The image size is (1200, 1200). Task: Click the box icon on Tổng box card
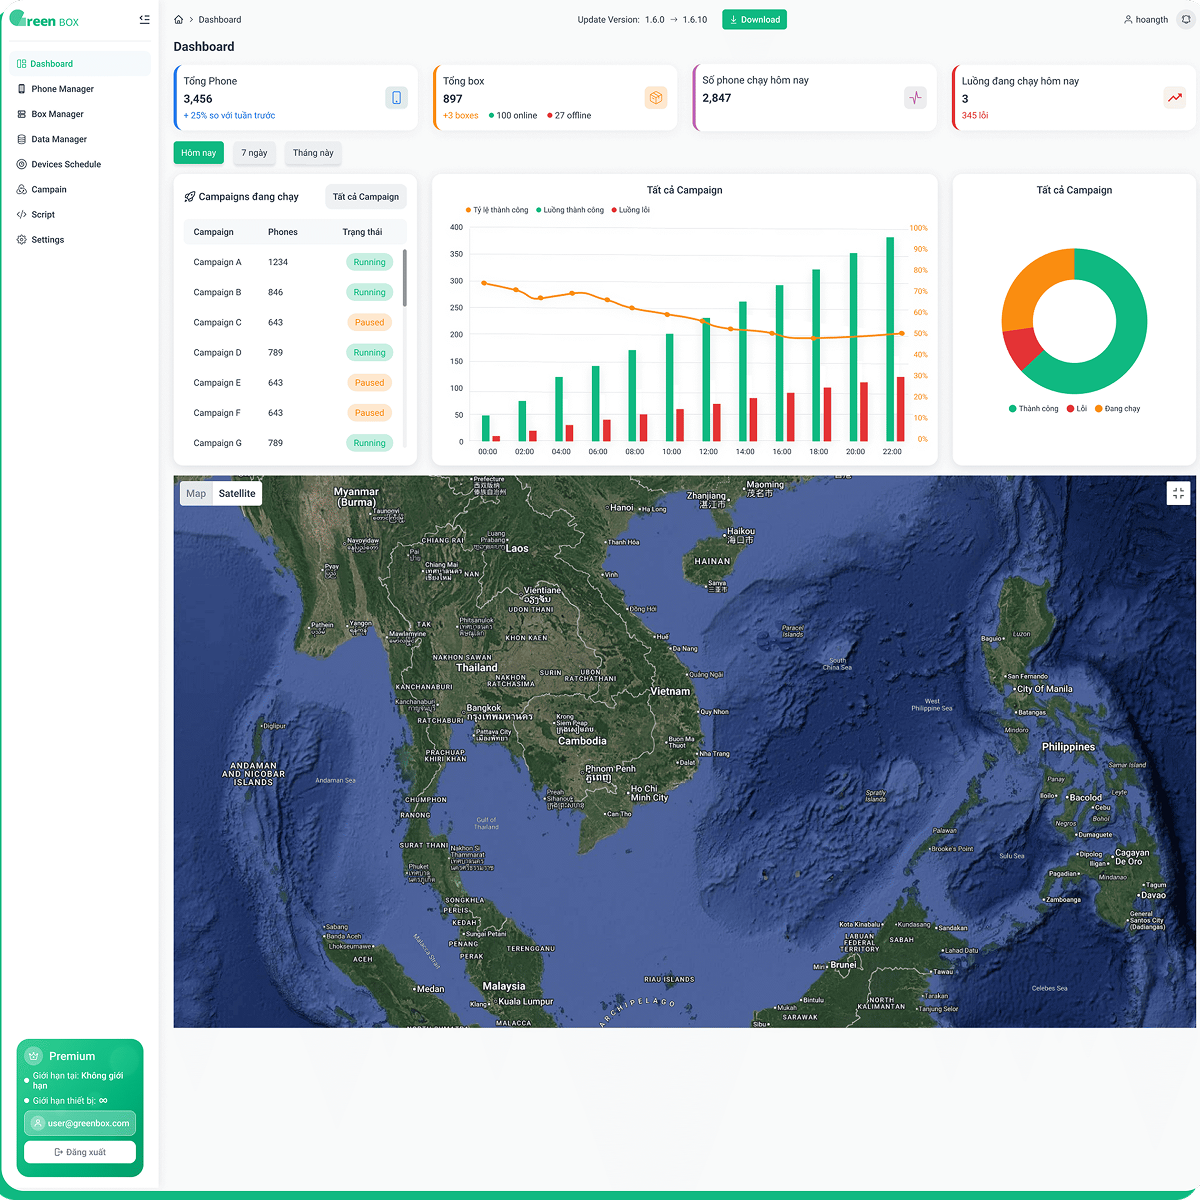pos(656,97)
